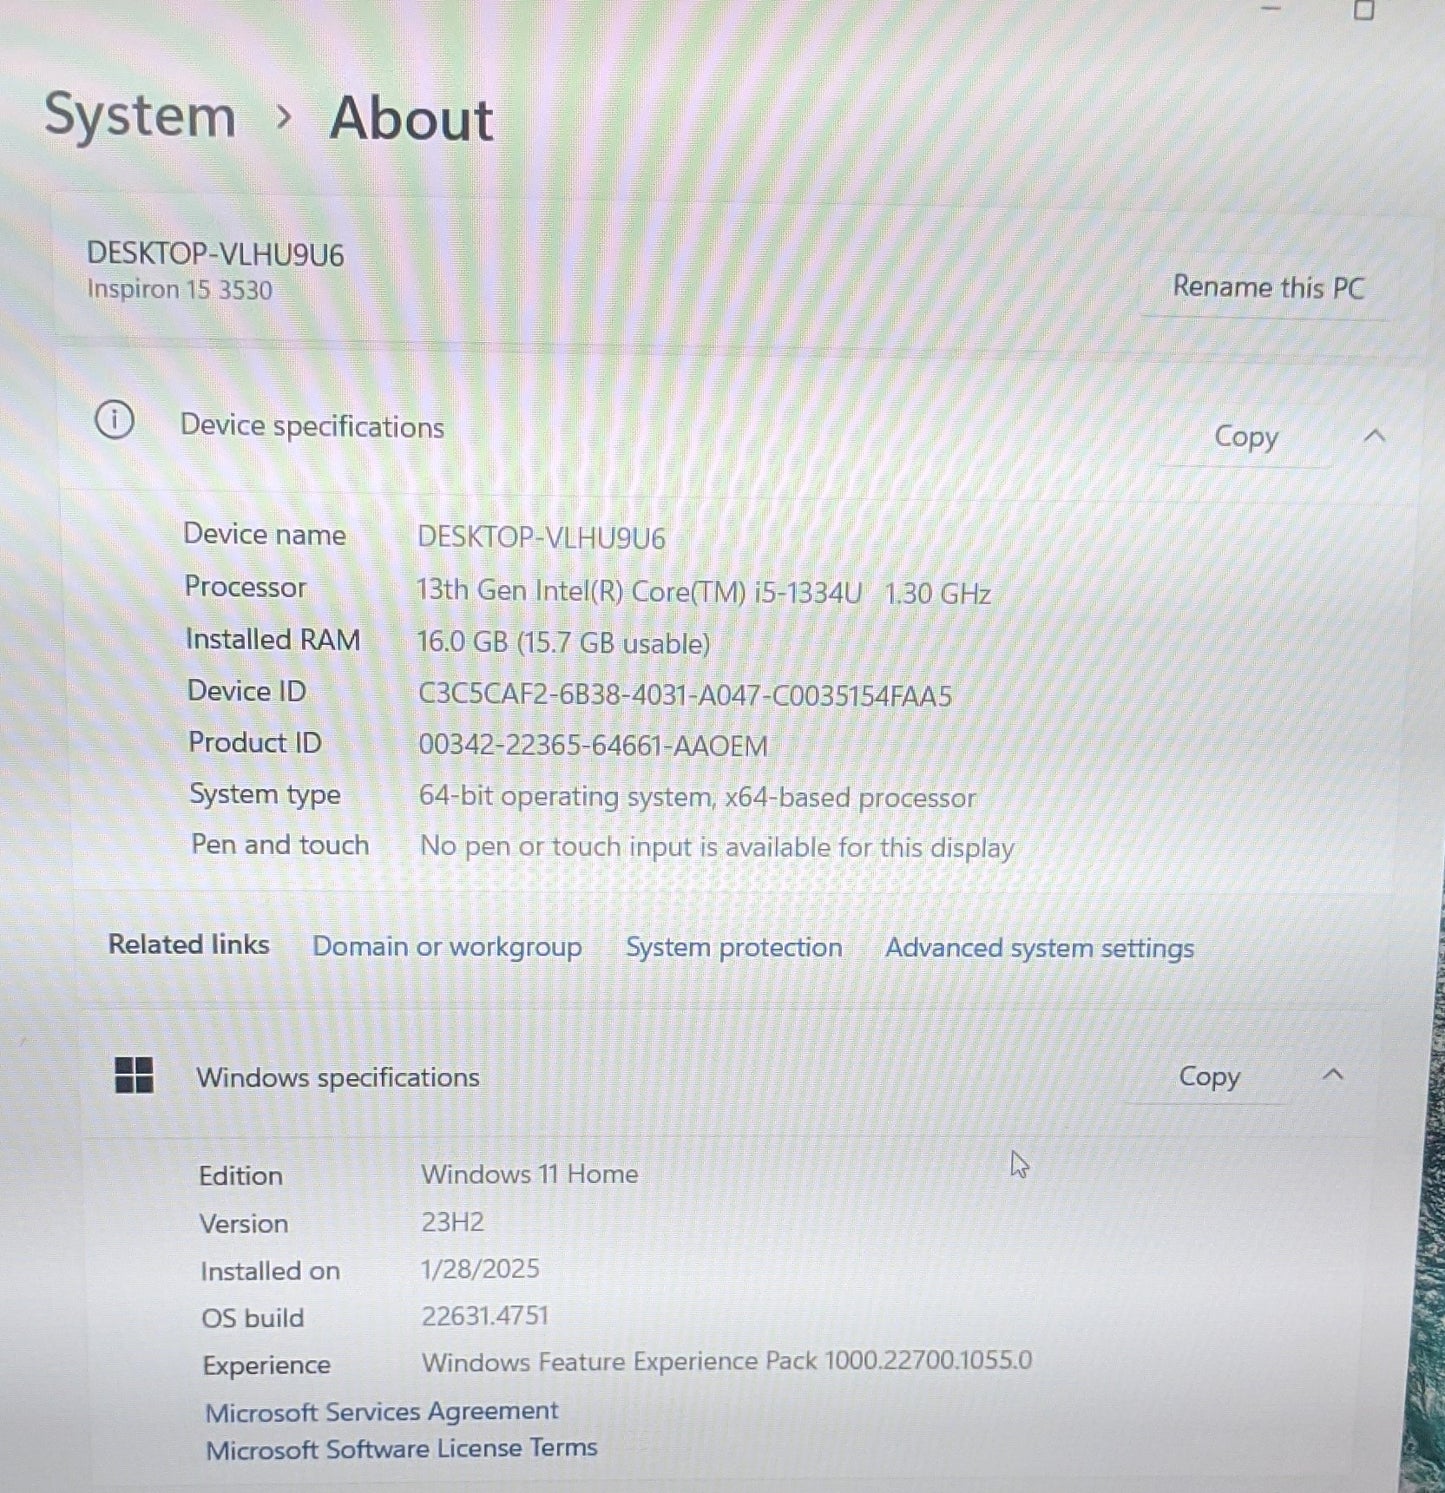This screenshot has height=1493, width=1445.
Task: Open Advanced system settings link
Action: click(x=1040, y=948)
